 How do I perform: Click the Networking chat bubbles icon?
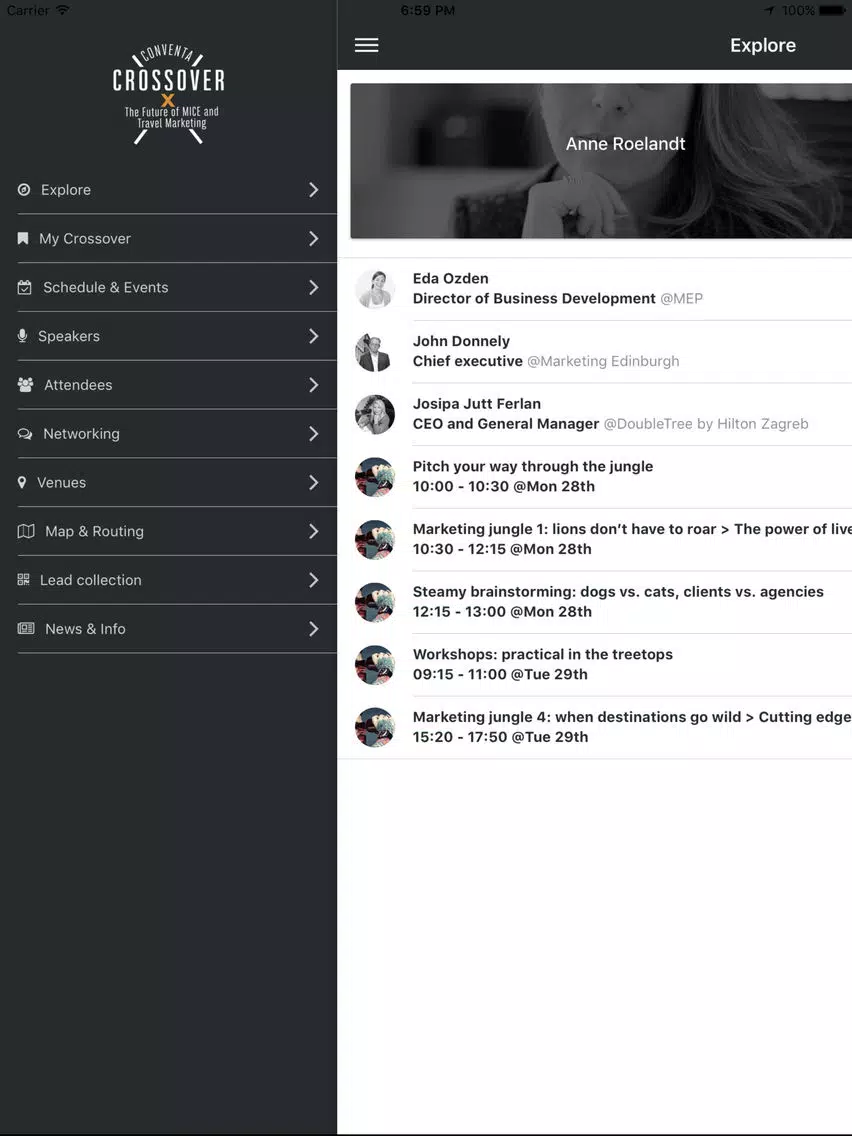[x=25, y=434]
